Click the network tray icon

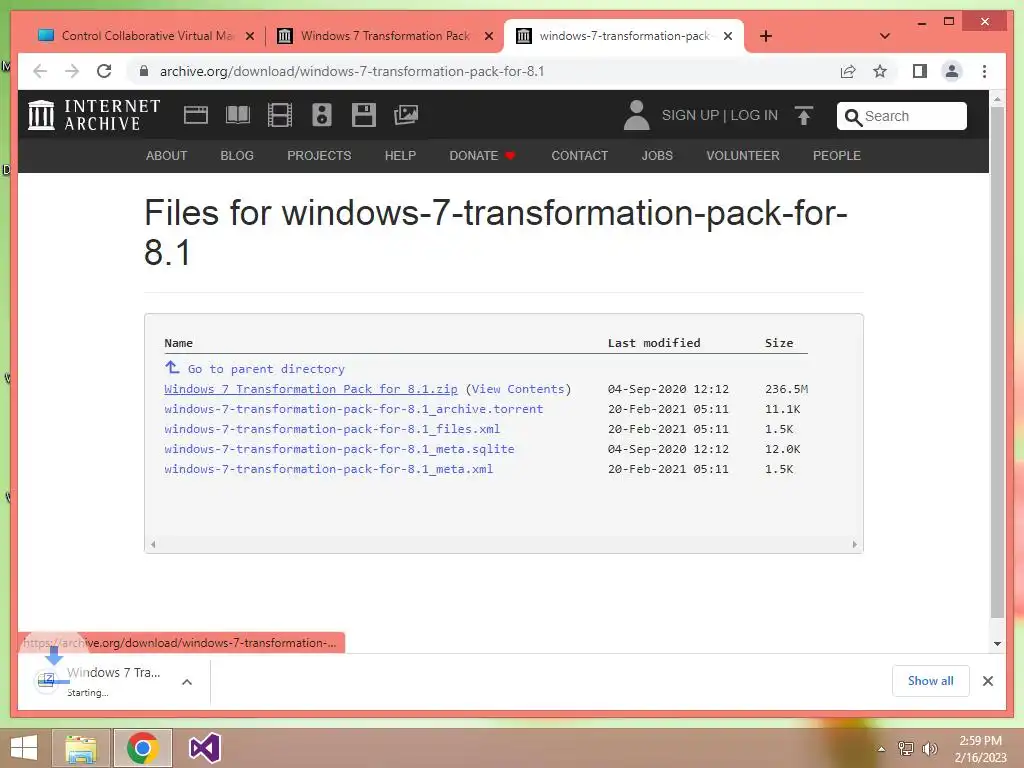pos(906,748)
